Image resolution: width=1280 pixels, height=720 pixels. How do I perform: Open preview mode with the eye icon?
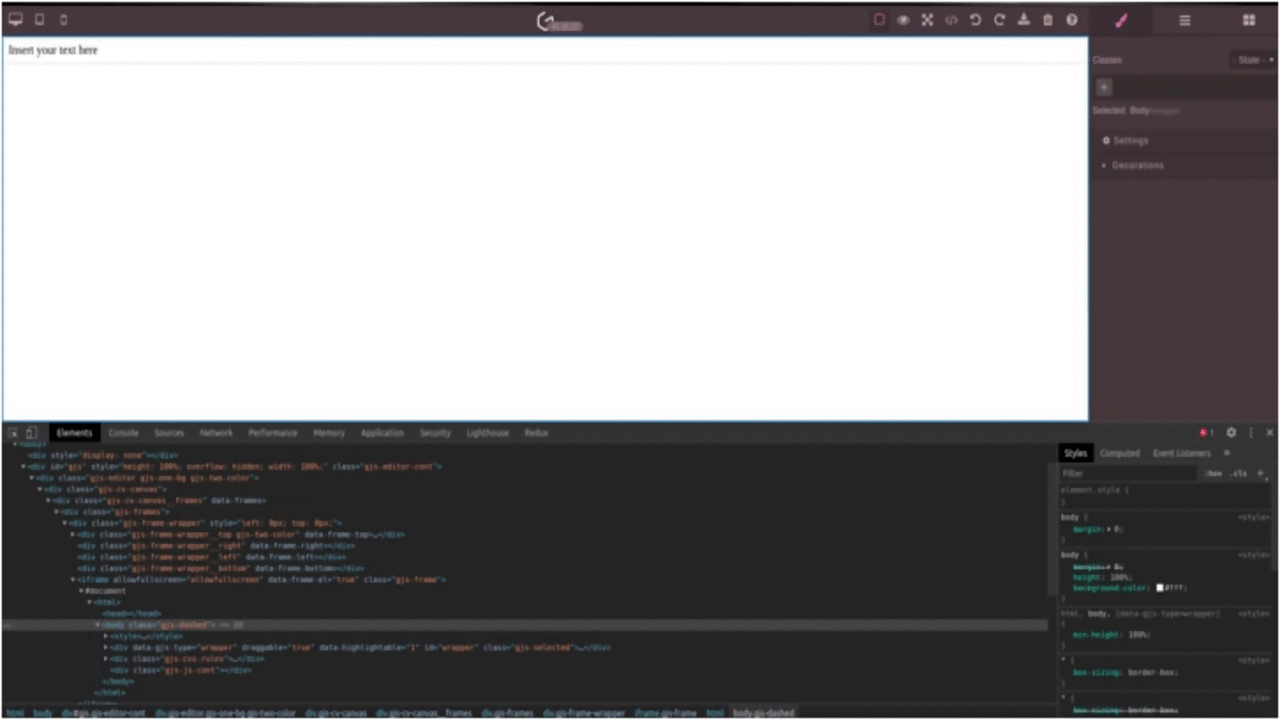tap(903, 20)
